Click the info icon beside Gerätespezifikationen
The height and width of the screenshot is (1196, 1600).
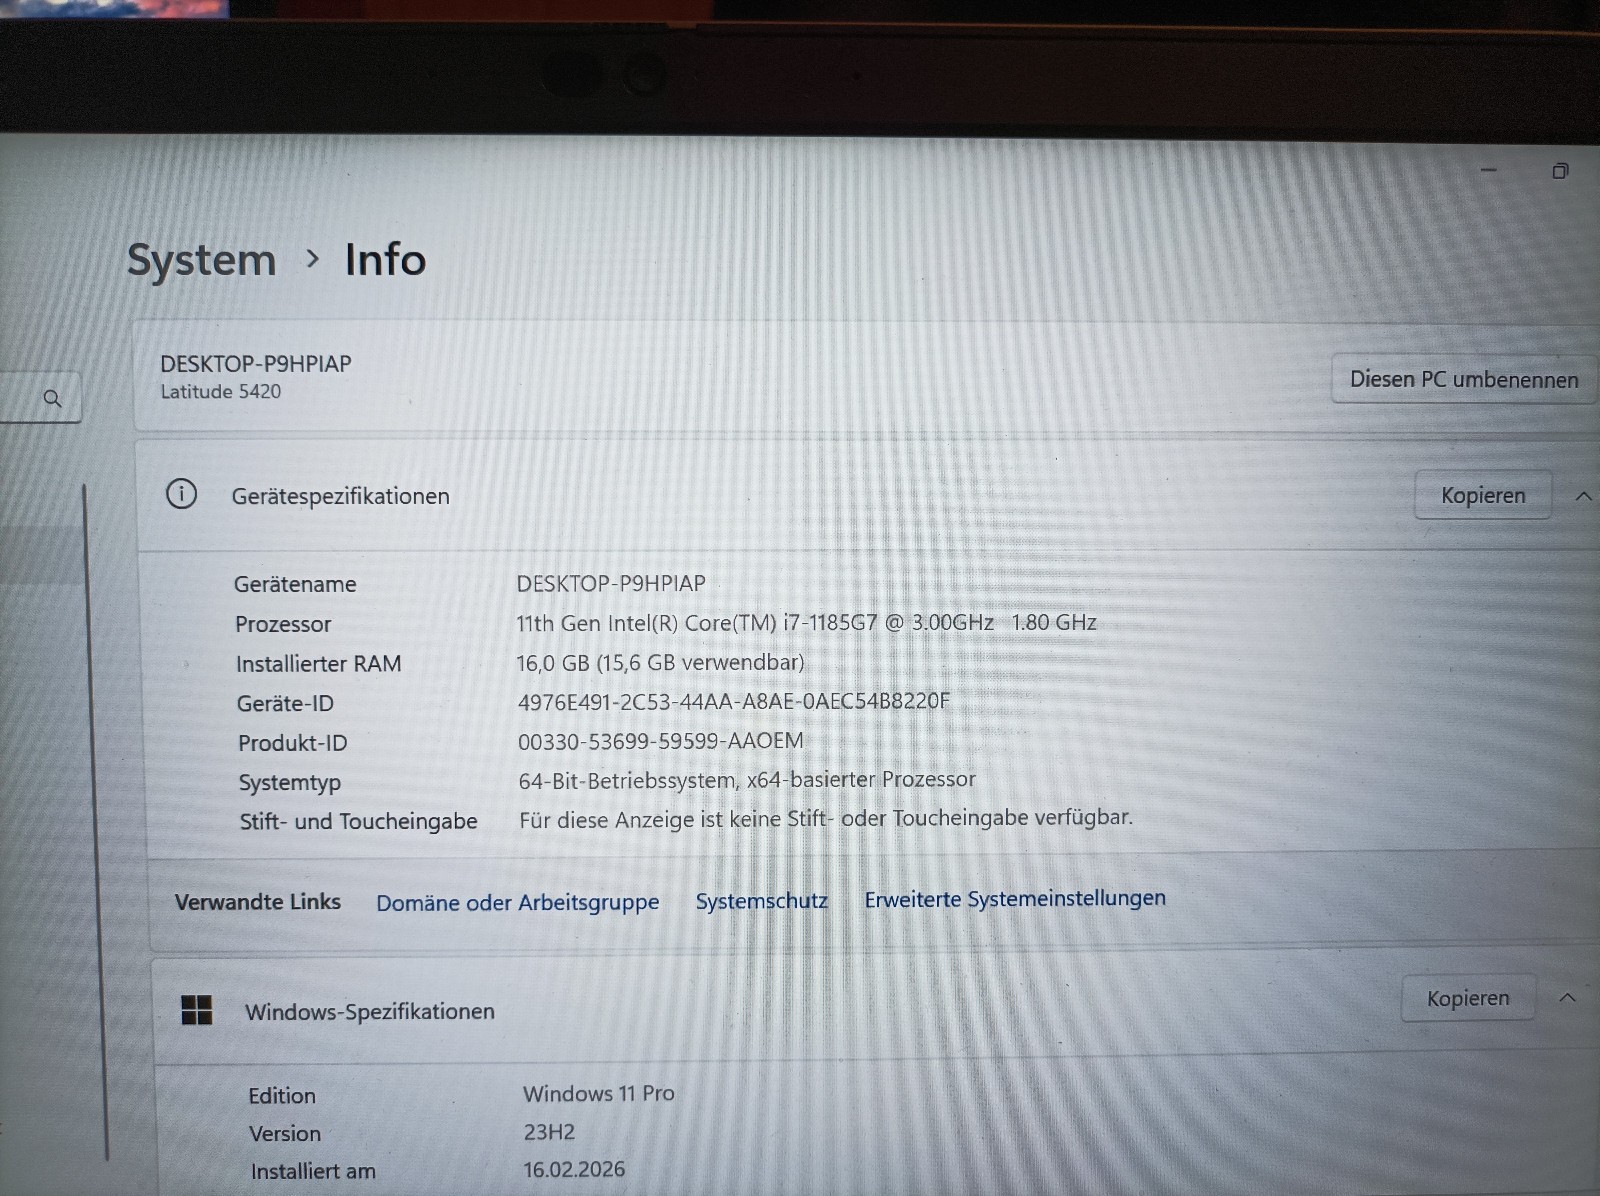tap(181, 494)
